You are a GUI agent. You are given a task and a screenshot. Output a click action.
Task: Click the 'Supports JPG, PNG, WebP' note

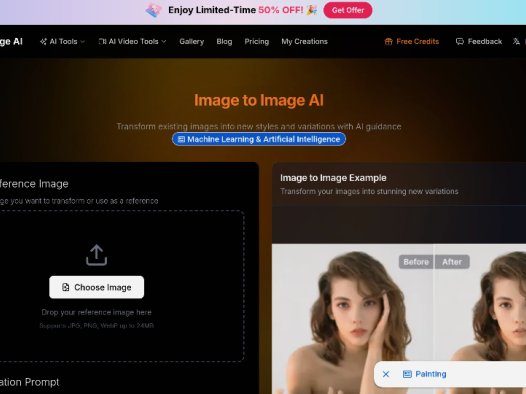pos(97,326)
